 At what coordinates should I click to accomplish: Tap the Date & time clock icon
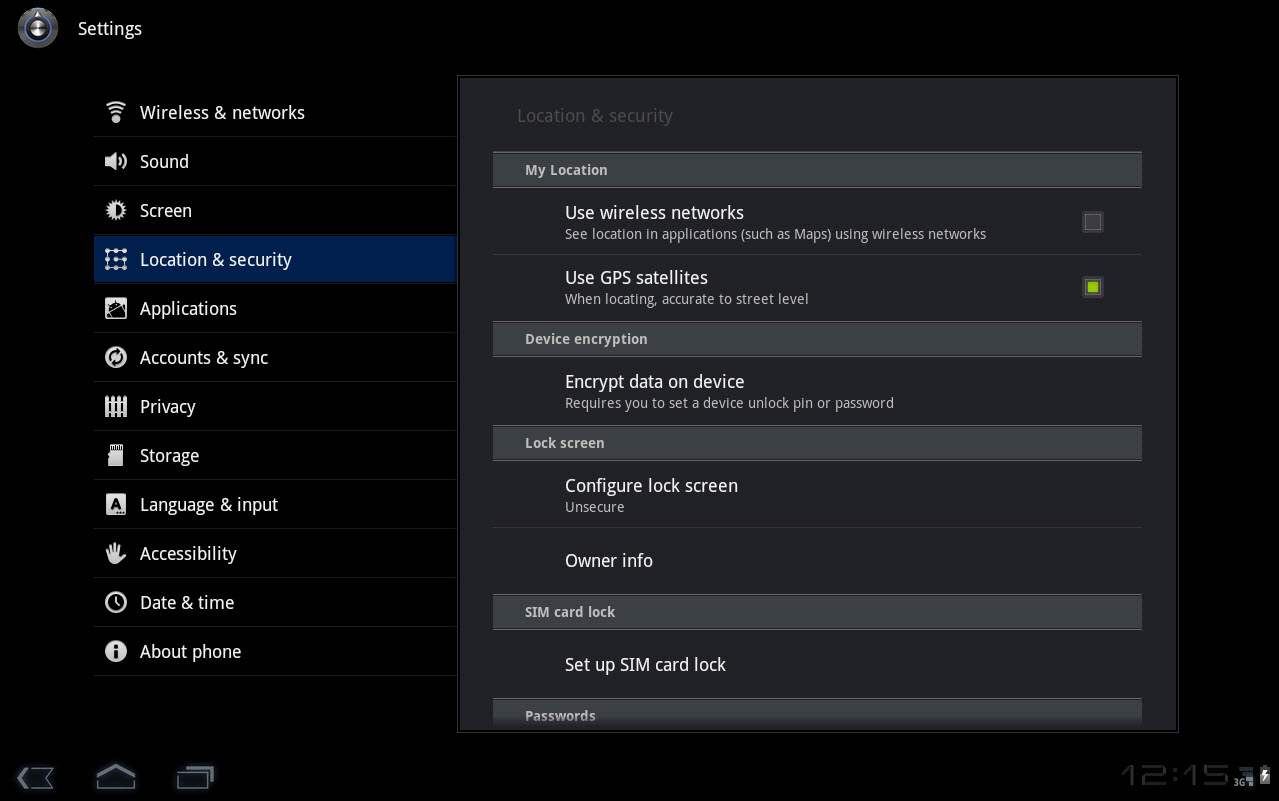(116, 602)
